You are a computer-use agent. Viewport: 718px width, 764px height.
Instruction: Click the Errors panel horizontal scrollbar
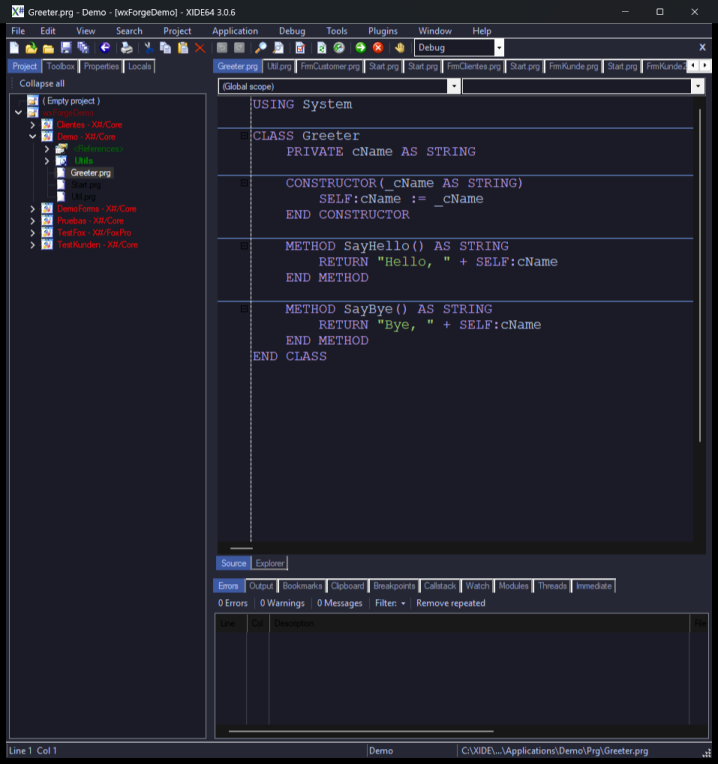[x=361, y=731]
